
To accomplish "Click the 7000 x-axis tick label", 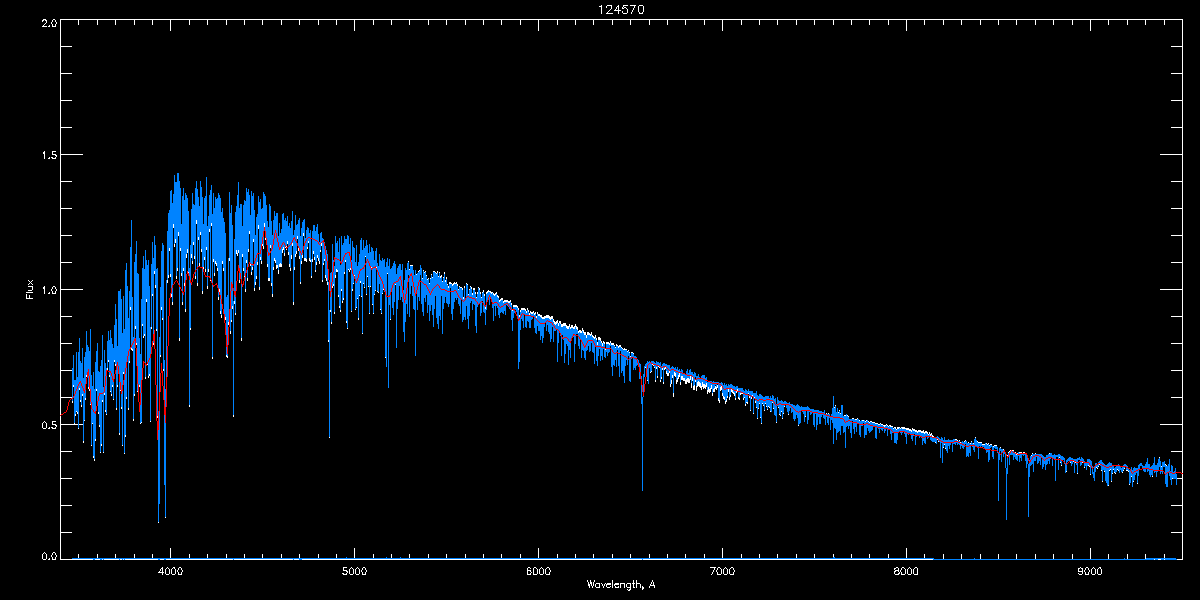I will tap(722, 571).
